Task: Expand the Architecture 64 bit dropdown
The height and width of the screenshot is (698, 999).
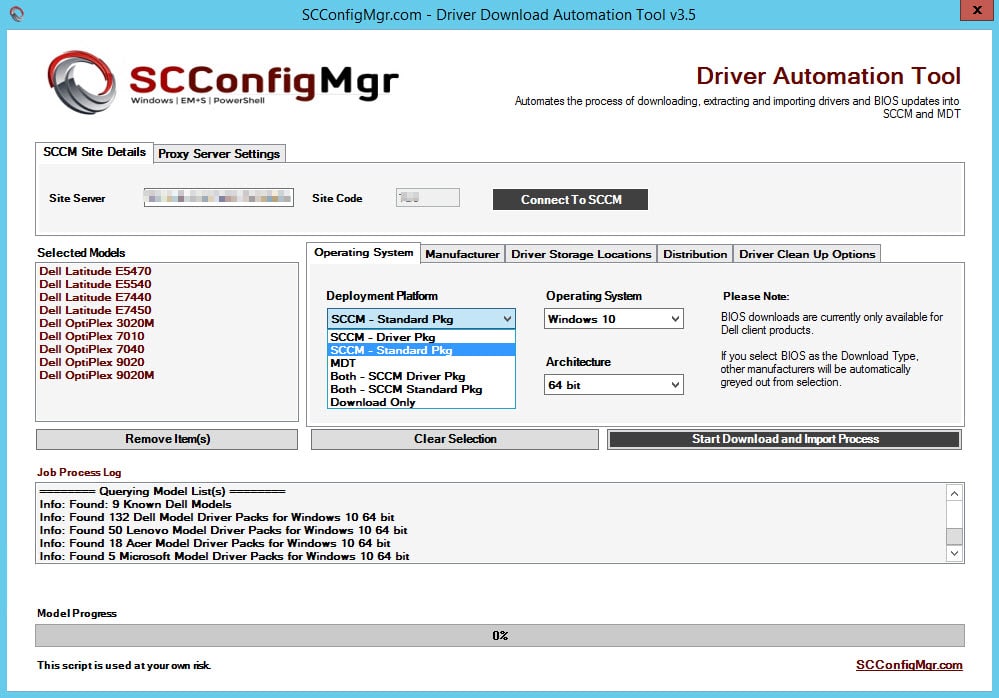Action: [x=614, y=385]
